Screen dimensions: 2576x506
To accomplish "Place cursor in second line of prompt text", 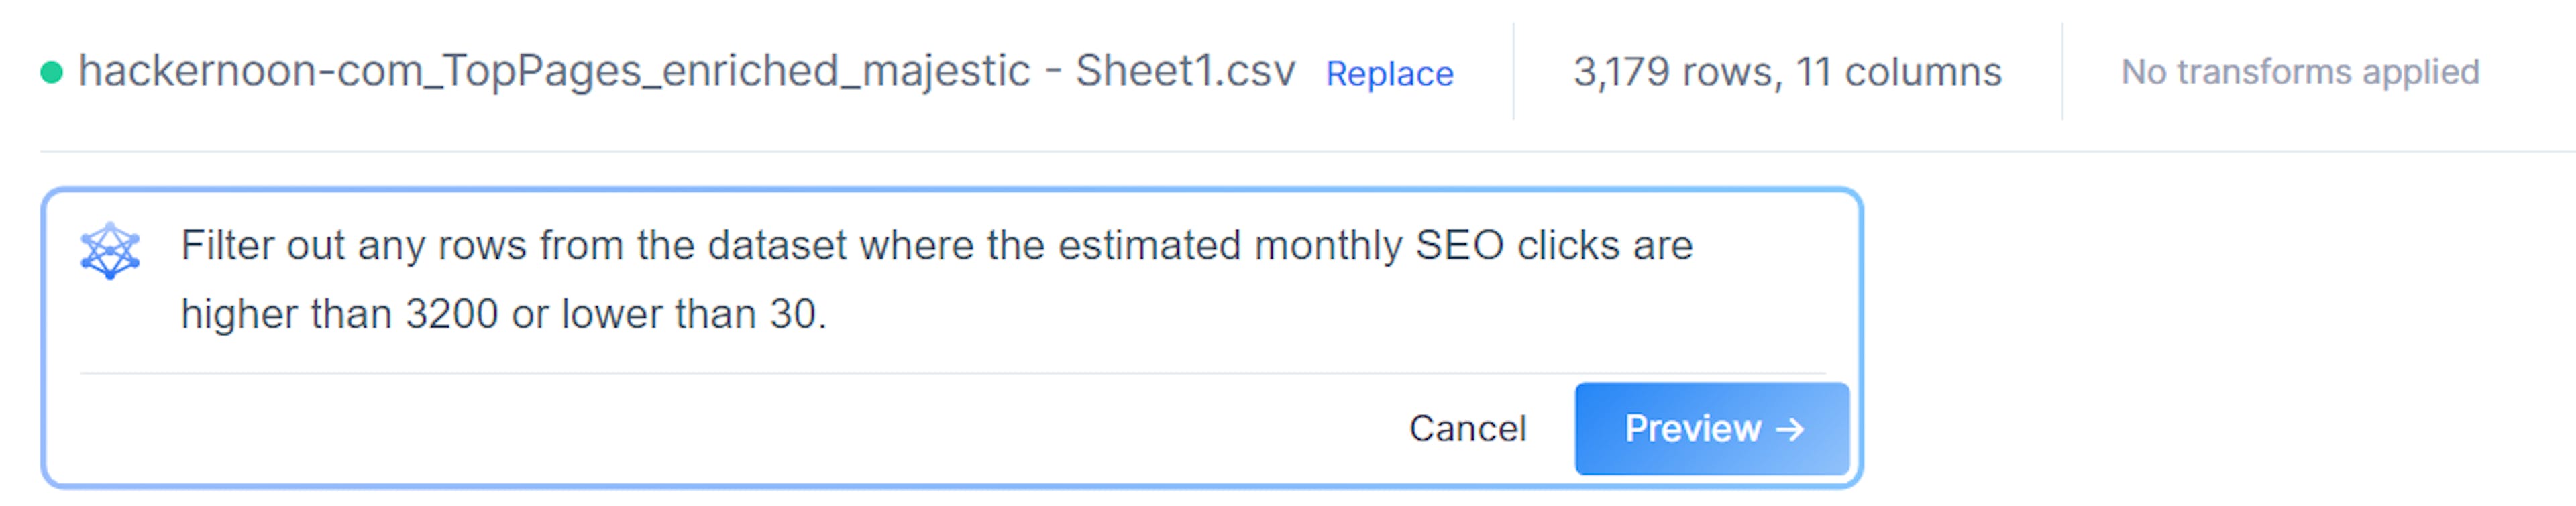I will [x=504, y=314].
